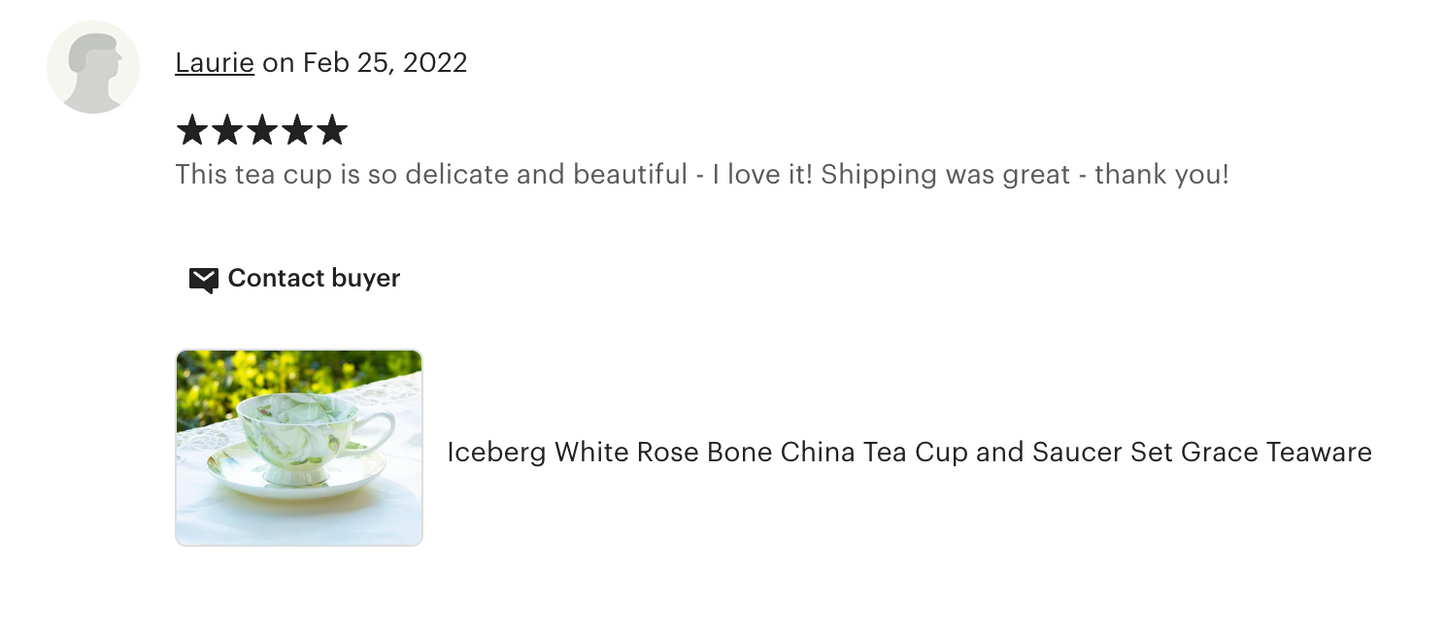Click the Contact buyer envelope icon

coord(203,279)
